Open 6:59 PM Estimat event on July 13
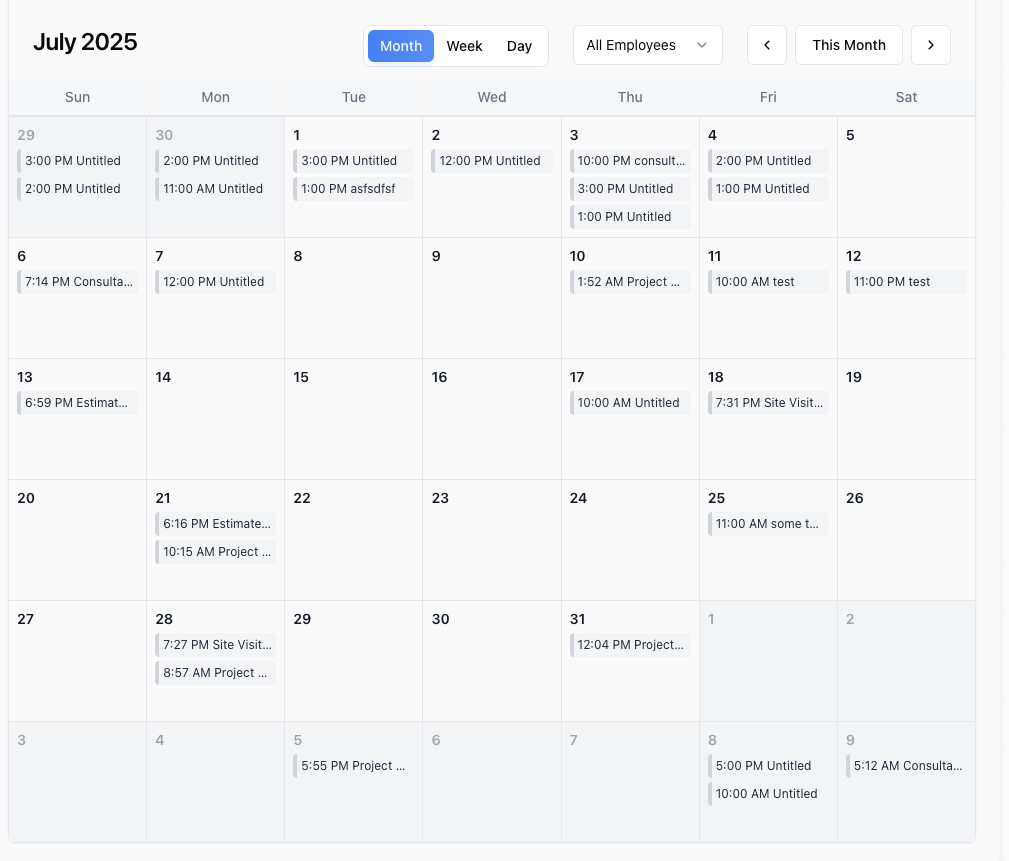 click(x=77, y=403)
